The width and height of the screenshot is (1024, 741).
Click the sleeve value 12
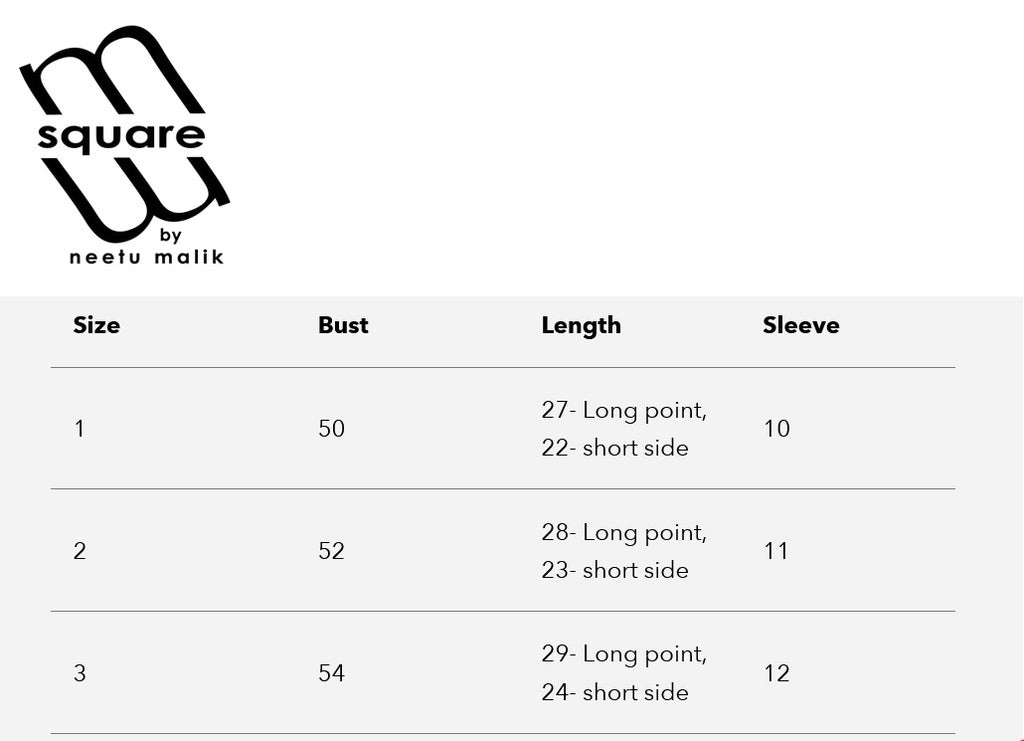click(x=776, y=673)
